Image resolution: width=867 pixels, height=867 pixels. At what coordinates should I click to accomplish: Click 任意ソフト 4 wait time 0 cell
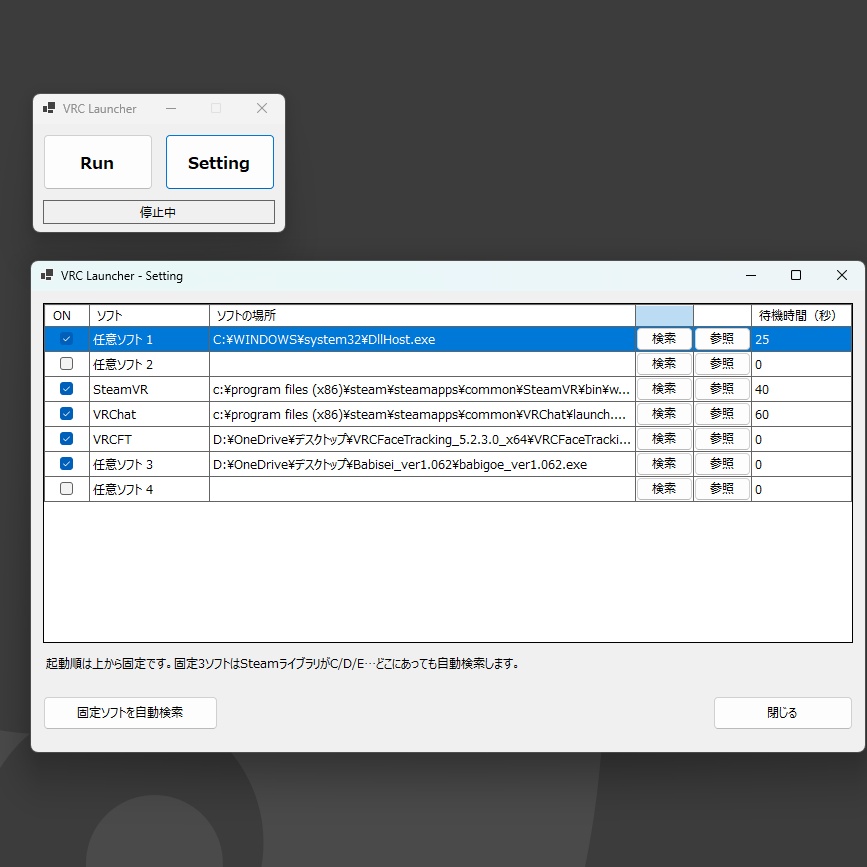[801, 489]
